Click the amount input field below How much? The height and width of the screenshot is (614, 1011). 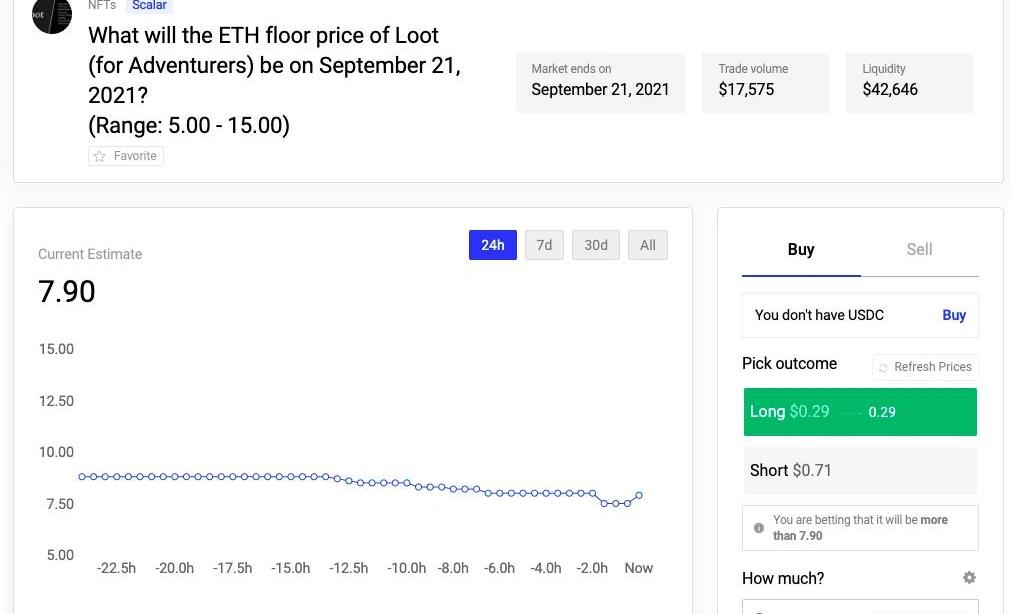(860, 607)
